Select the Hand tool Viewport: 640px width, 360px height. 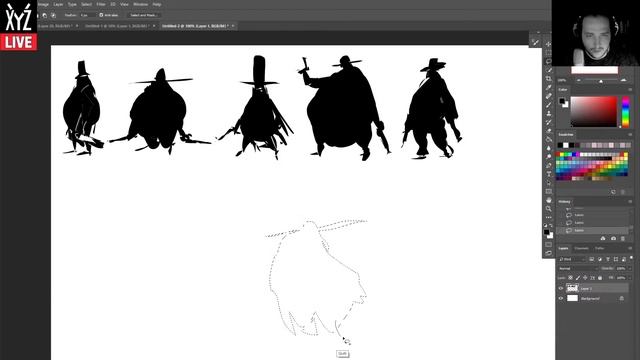tap(548, 200)
